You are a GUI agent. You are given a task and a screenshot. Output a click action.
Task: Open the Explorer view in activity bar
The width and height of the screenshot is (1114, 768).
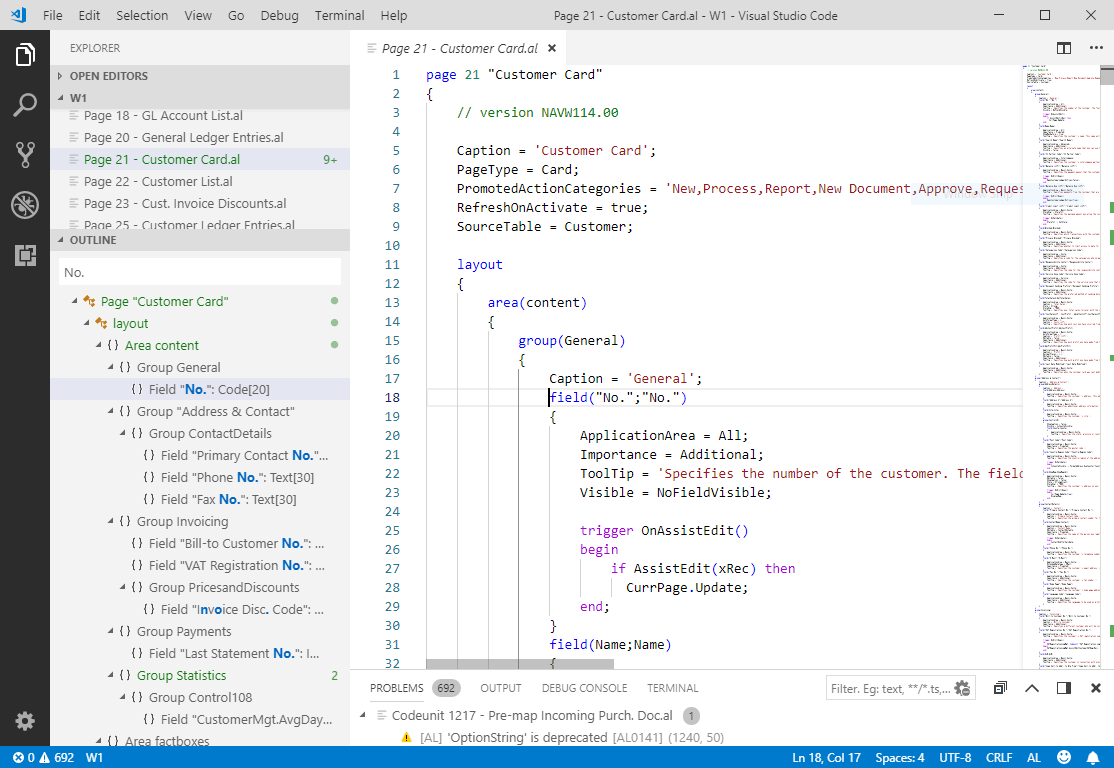pos(25,55)
